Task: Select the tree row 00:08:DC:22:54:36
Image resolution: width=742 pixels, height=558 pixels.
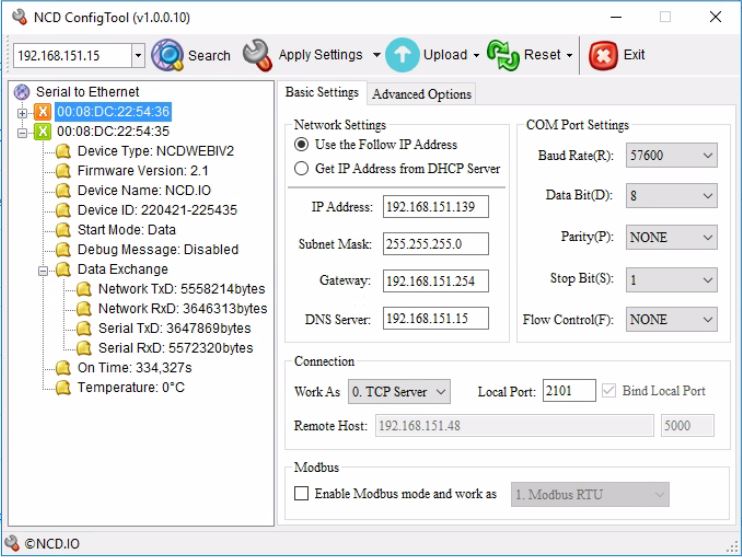Action: 113,112
